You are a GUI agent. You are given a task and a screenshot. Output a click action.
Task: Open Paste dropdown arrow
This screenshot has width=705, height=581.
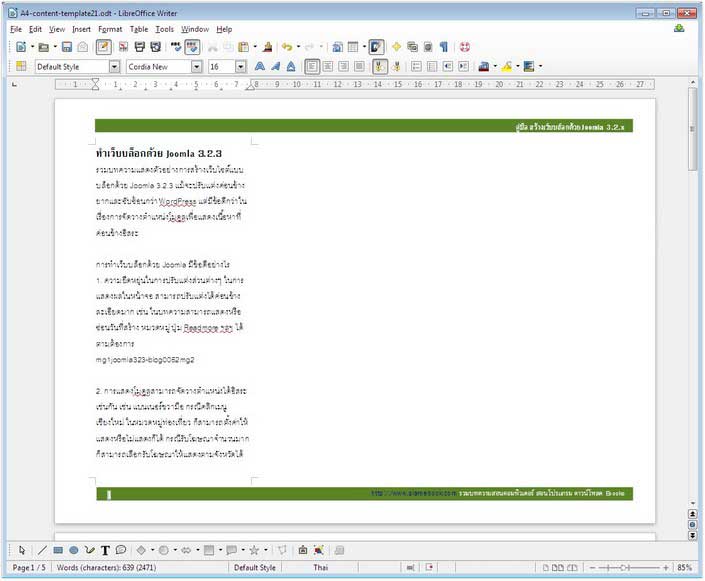pos(255,47)
